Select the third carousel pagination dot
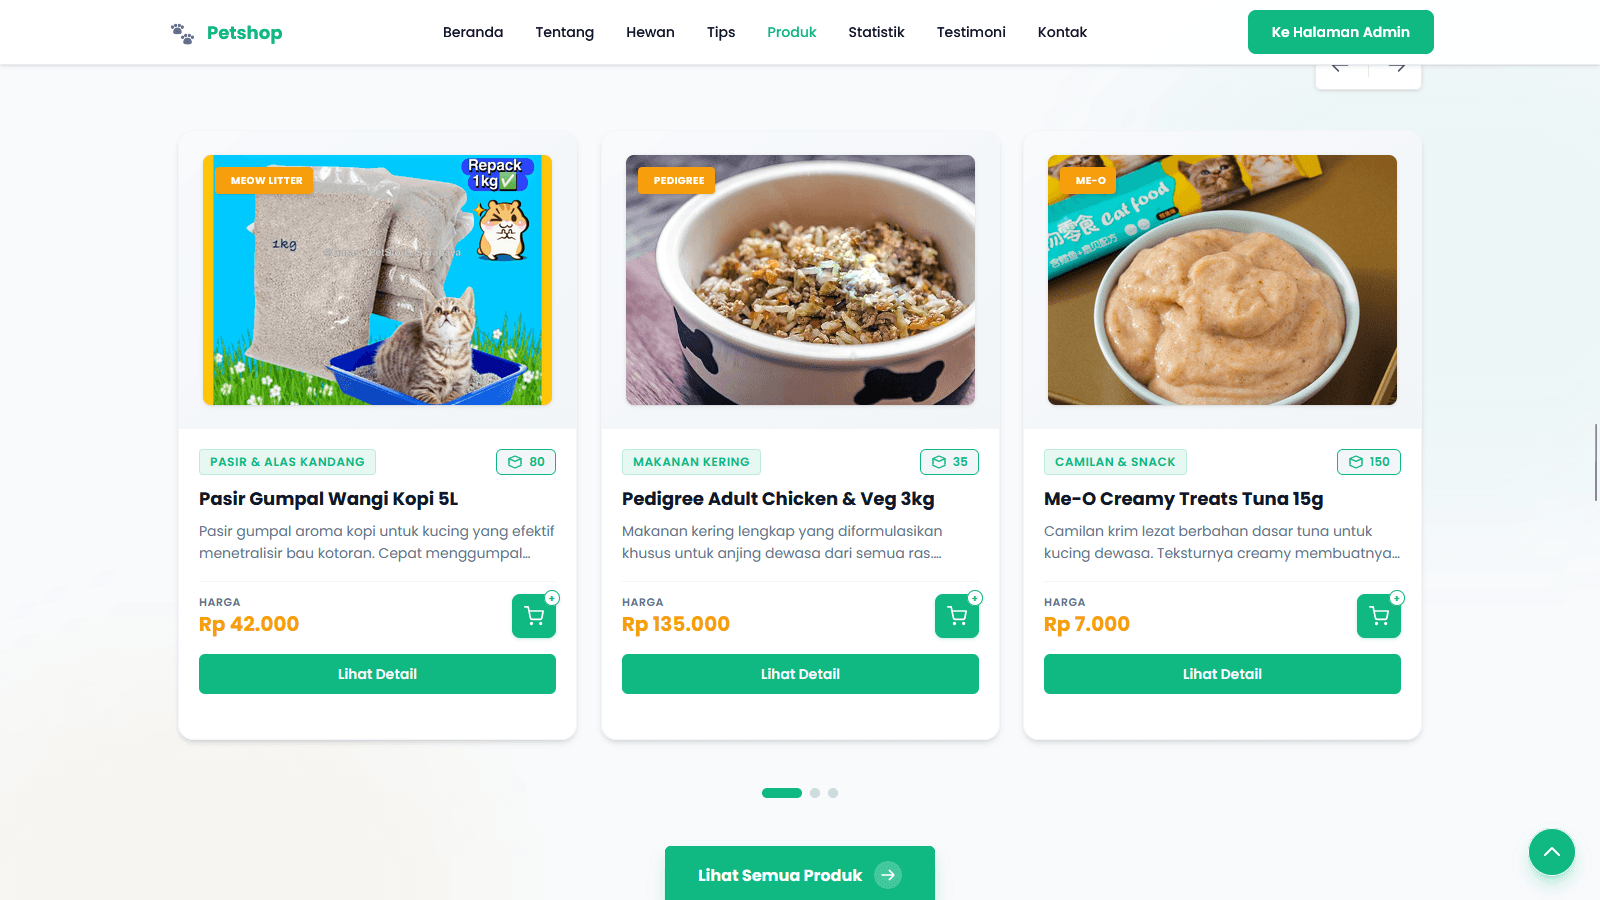Image resolution: width=1600 pixels, height=900 pixels. [x=833, y=793]
